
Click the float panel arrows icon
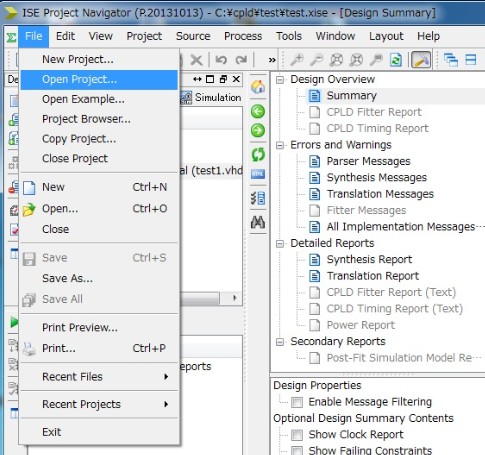click(x=197, y=79)
